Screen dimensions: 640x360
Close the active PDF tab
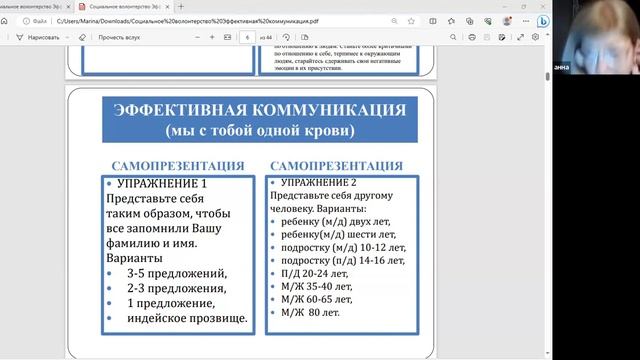click(x=167, y=7)
